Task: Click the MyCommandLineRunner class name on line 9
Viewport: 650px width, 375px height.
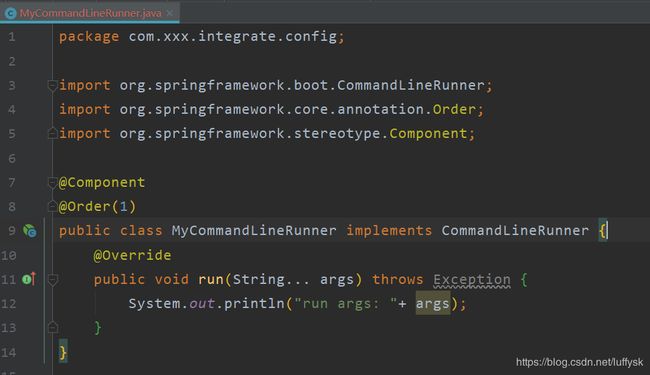Action: (x=254, y=230)
